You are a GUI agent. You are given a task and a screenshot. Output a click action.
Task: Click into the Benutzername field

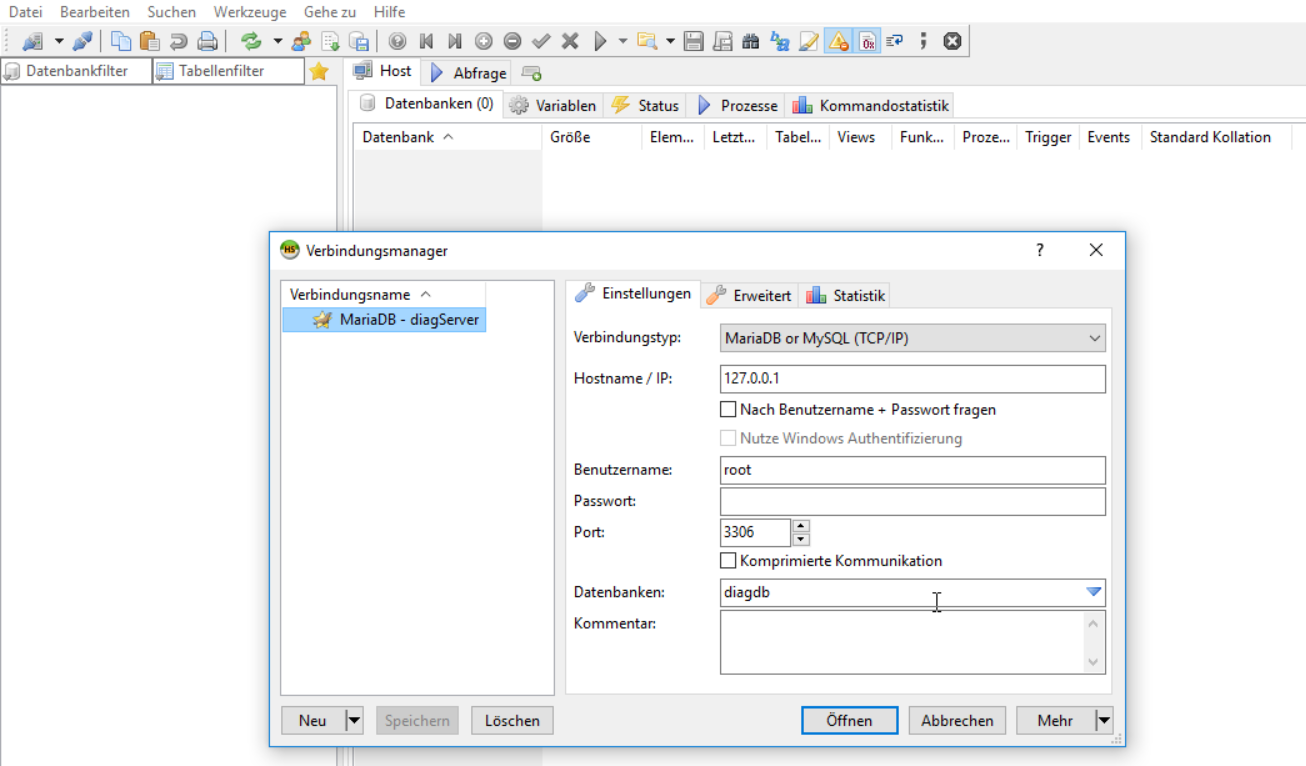913,470
